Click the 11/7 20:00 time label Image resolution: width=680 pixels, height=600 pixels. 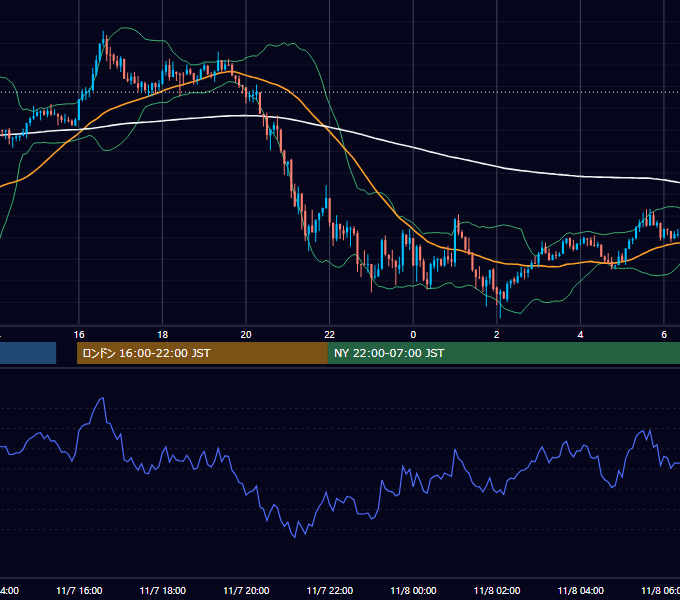point(246,590)
